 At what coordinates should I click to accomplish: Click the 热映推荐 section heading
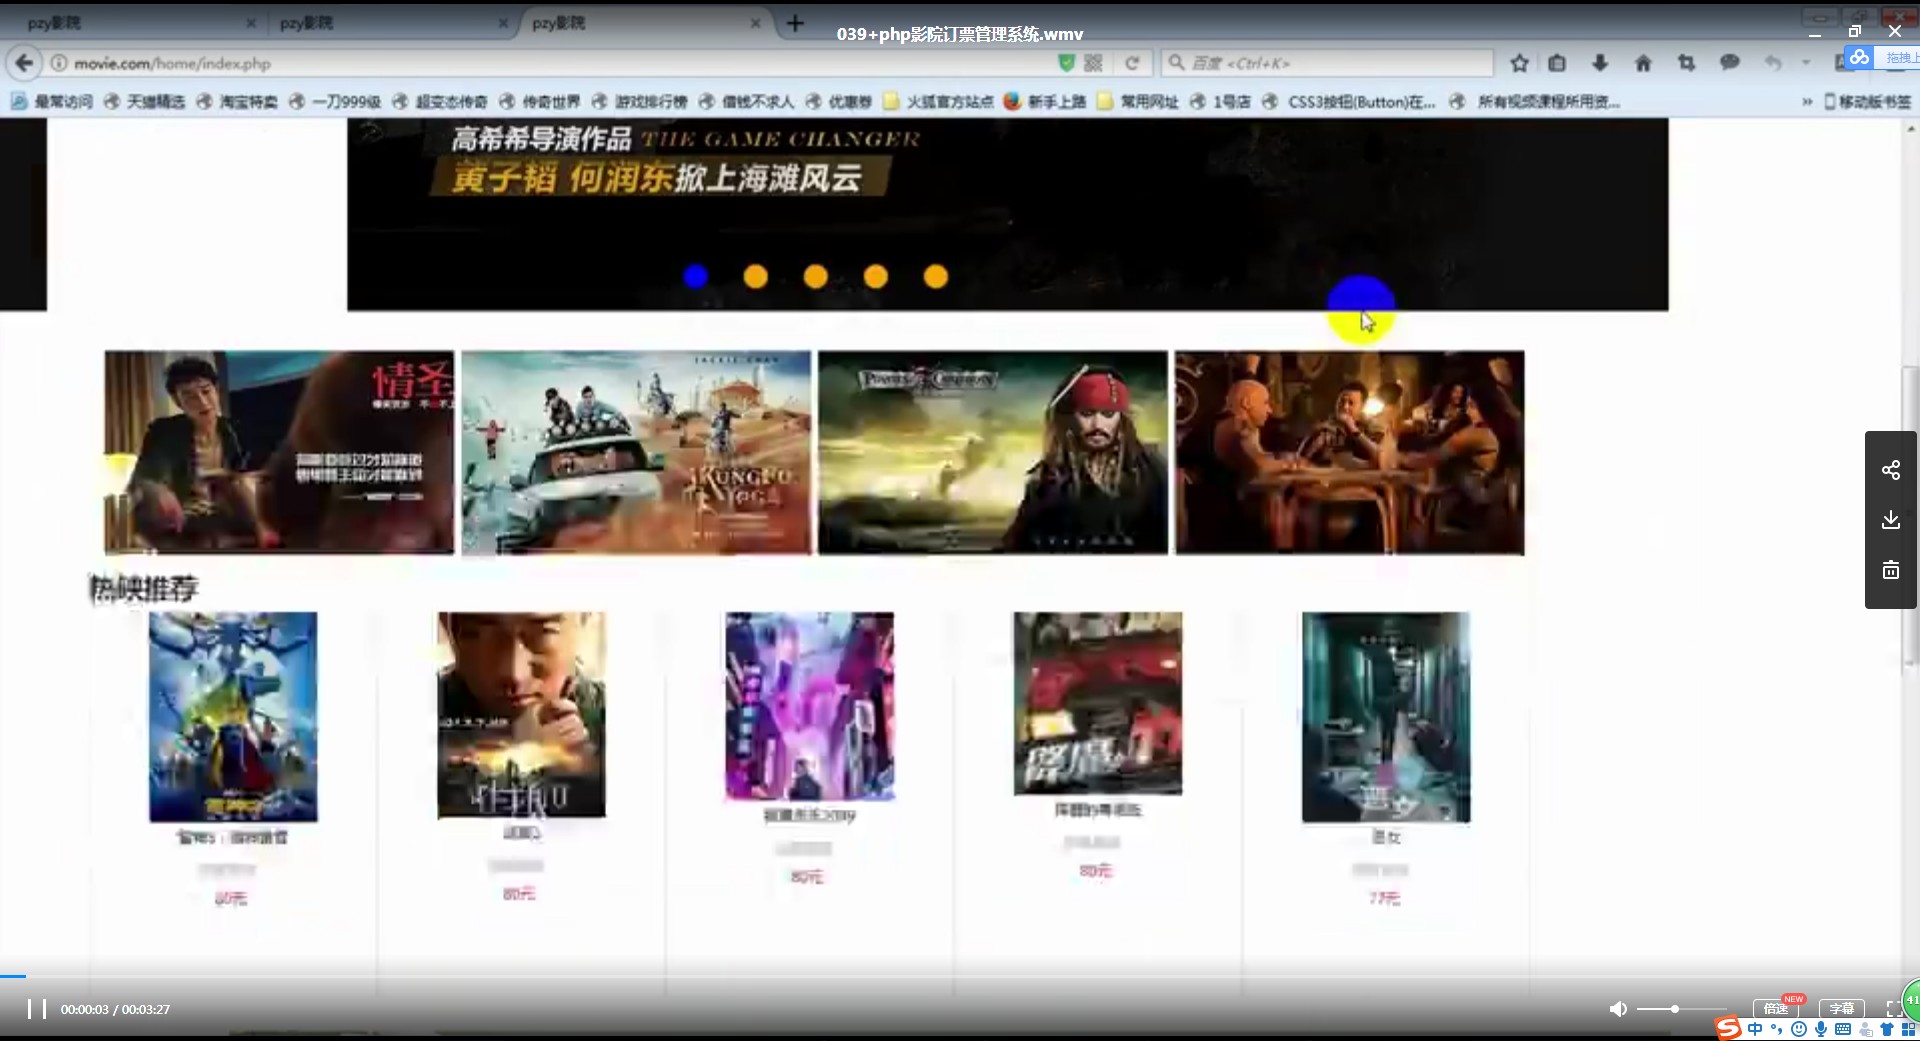click(144, 588)
